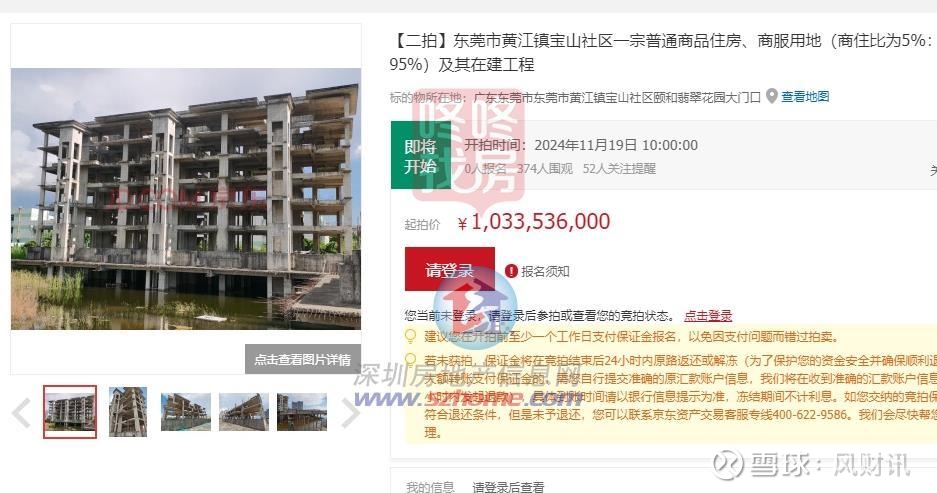Viewport: 937px width, 493px height.
Task: Click the second lightbulb tip icon
Action: pos(411,360)
